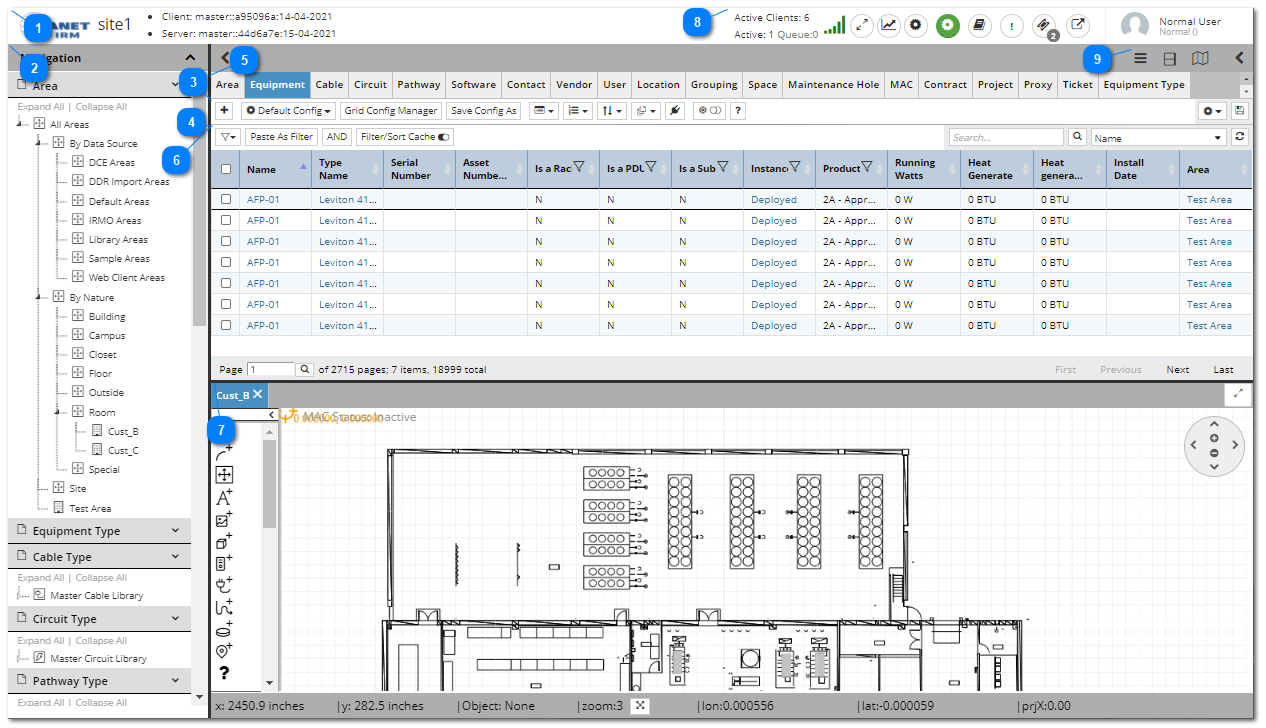
Task: Click Grid Config Manager button
Action: pyautogui.click(x=391, y=110)
